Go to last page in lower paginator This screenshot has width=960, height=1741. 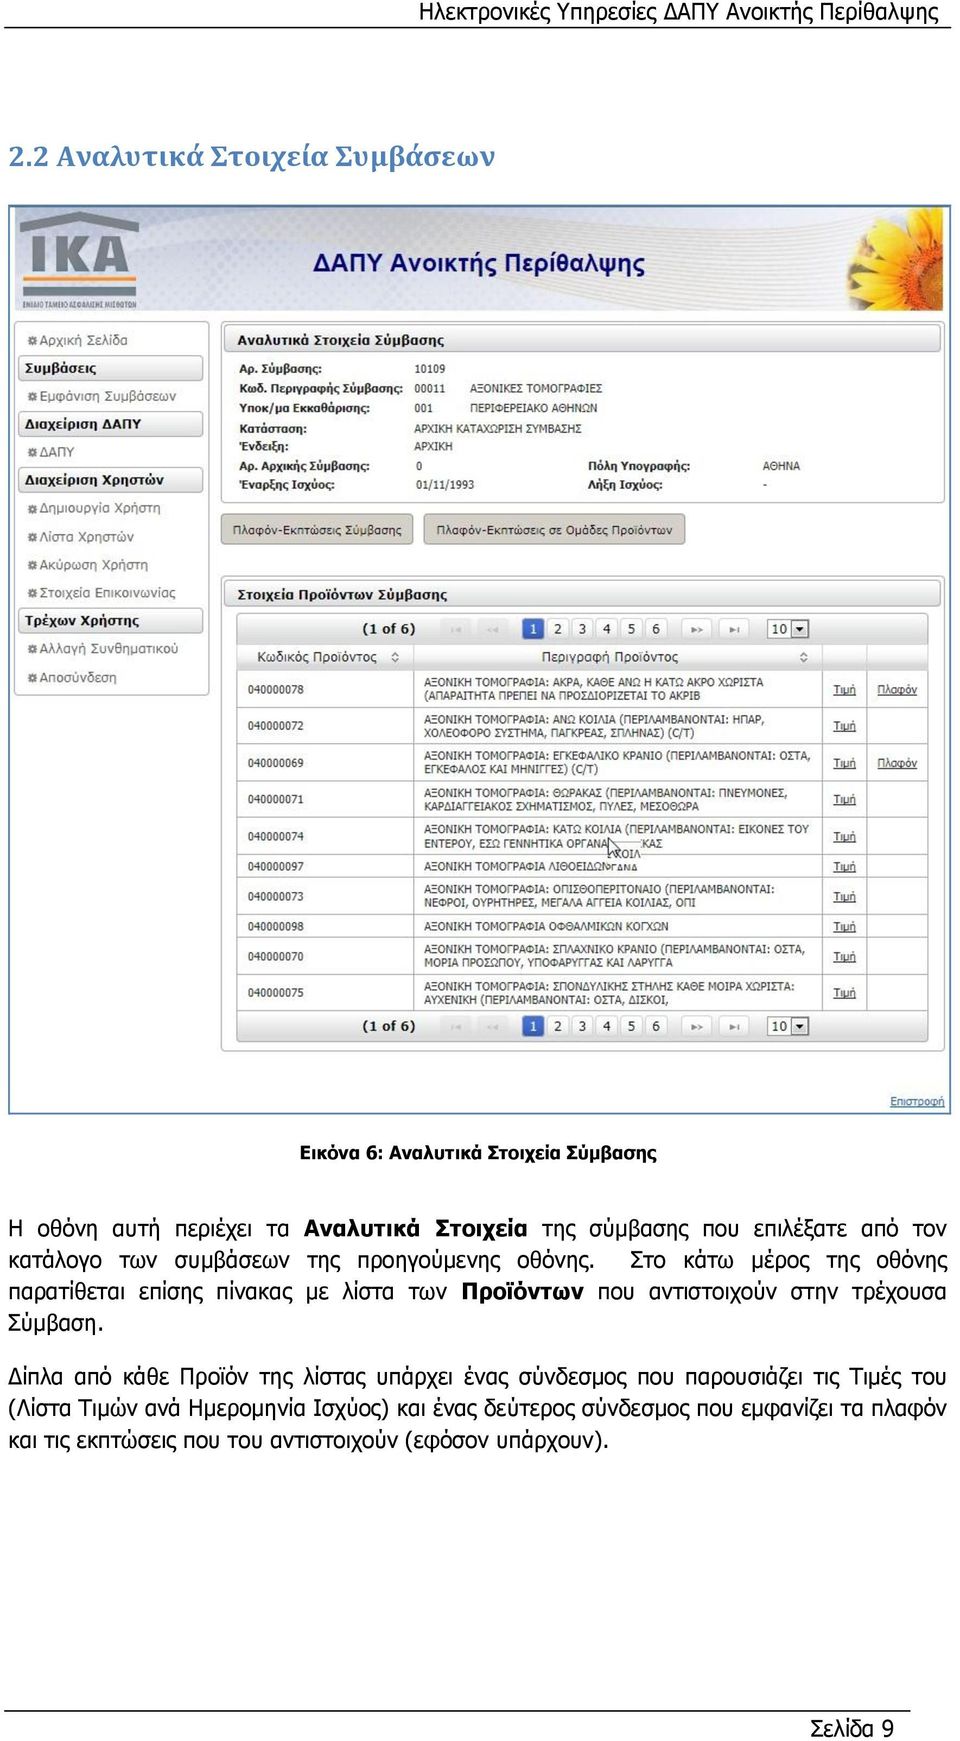pos(734,1026)
